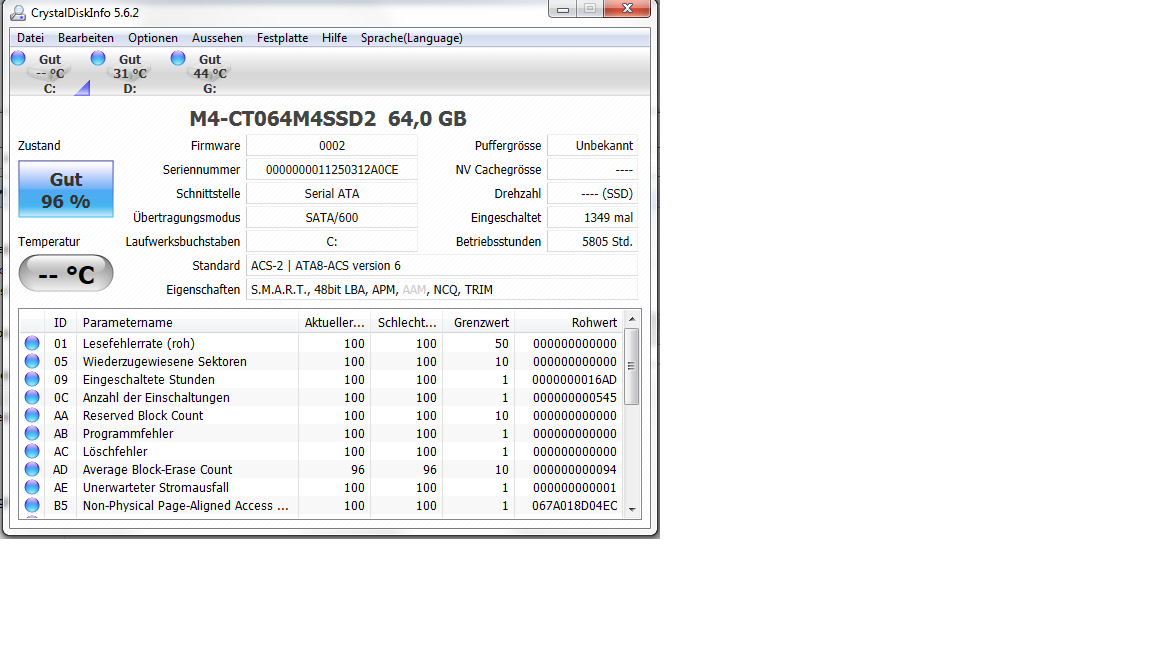Image resolution: width=1152 pixels, height=648 pixels.
Task: Click the S.M.A.R.T. list scrollbar thumb
Action: click(631, 366)
